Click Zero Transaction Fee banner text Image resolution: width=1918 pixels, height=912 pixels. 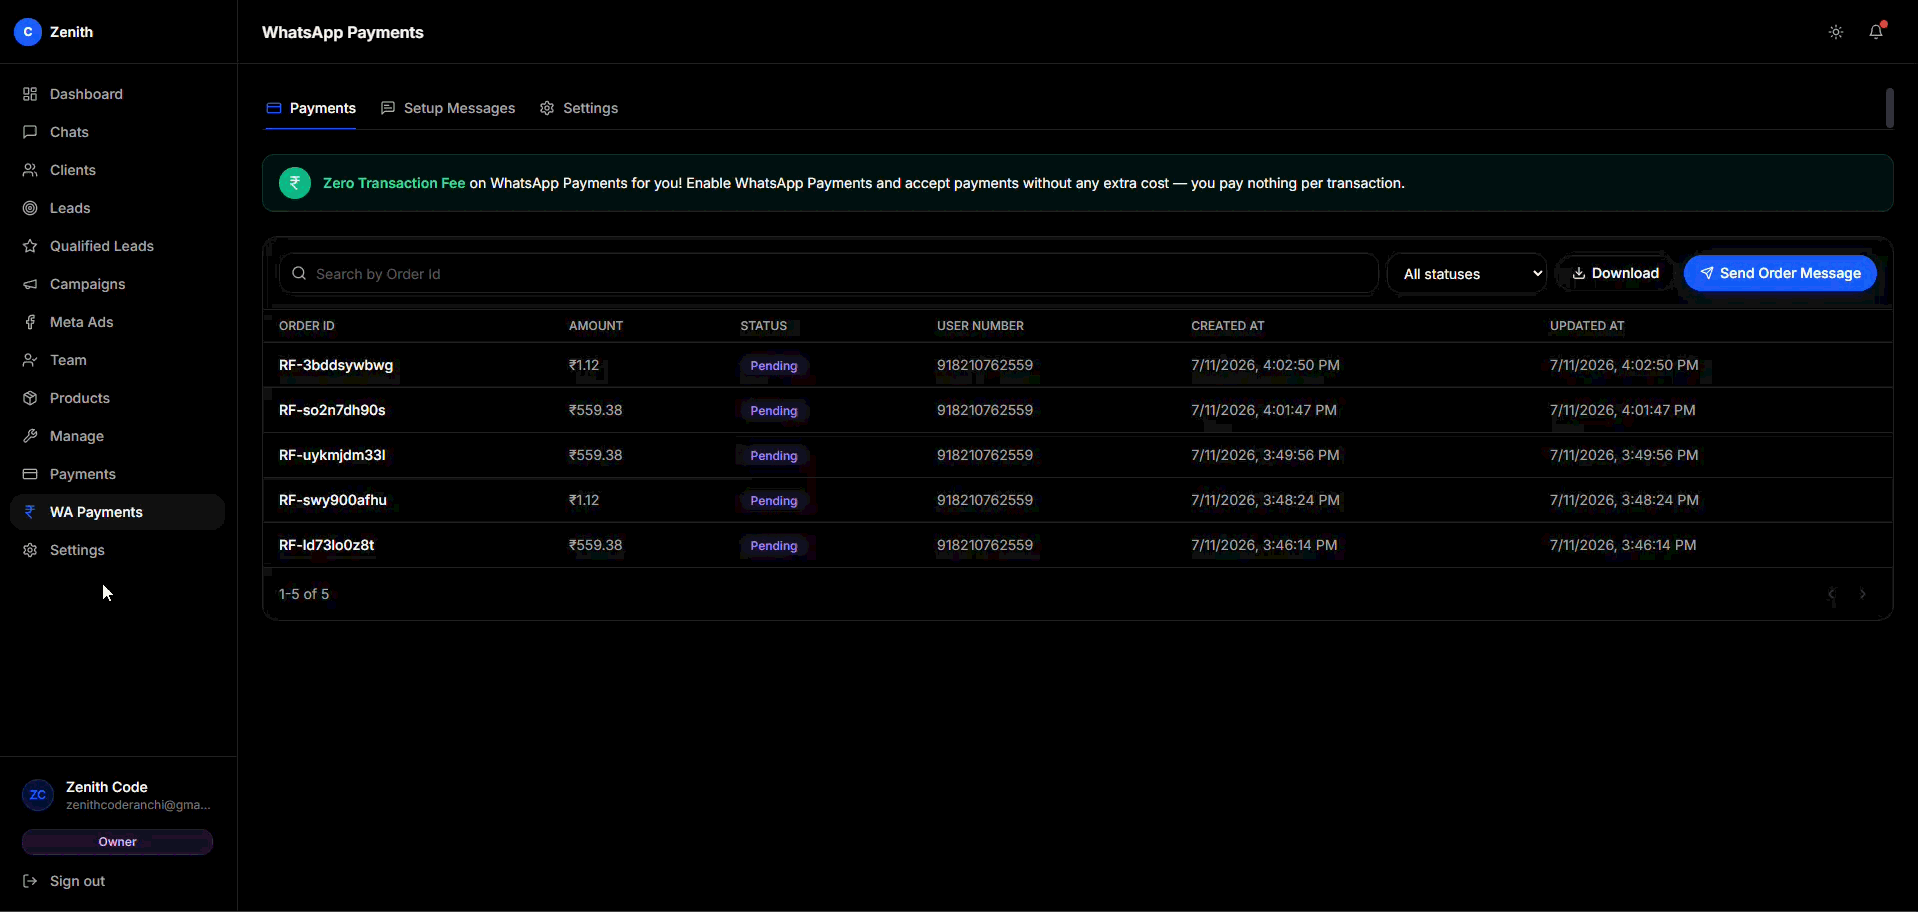click(394, 183)
